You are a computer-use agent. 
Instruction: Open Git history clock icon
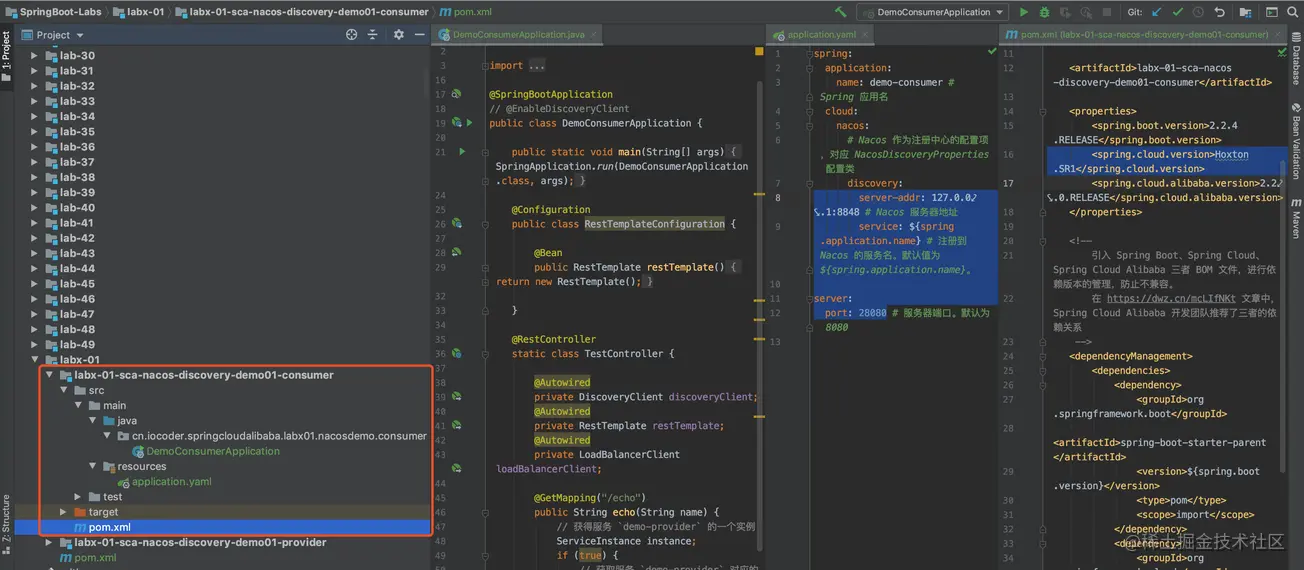point(1198,12)
